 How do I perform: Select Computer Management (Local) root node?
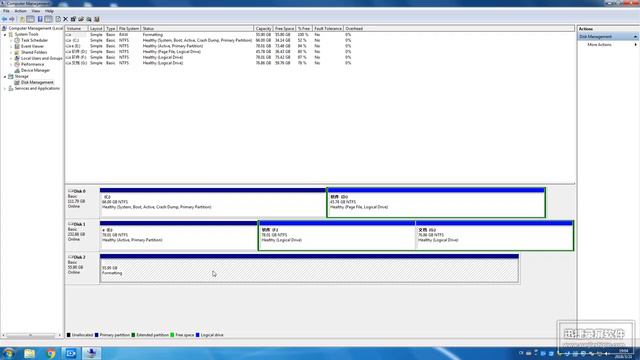pos(36,29)
